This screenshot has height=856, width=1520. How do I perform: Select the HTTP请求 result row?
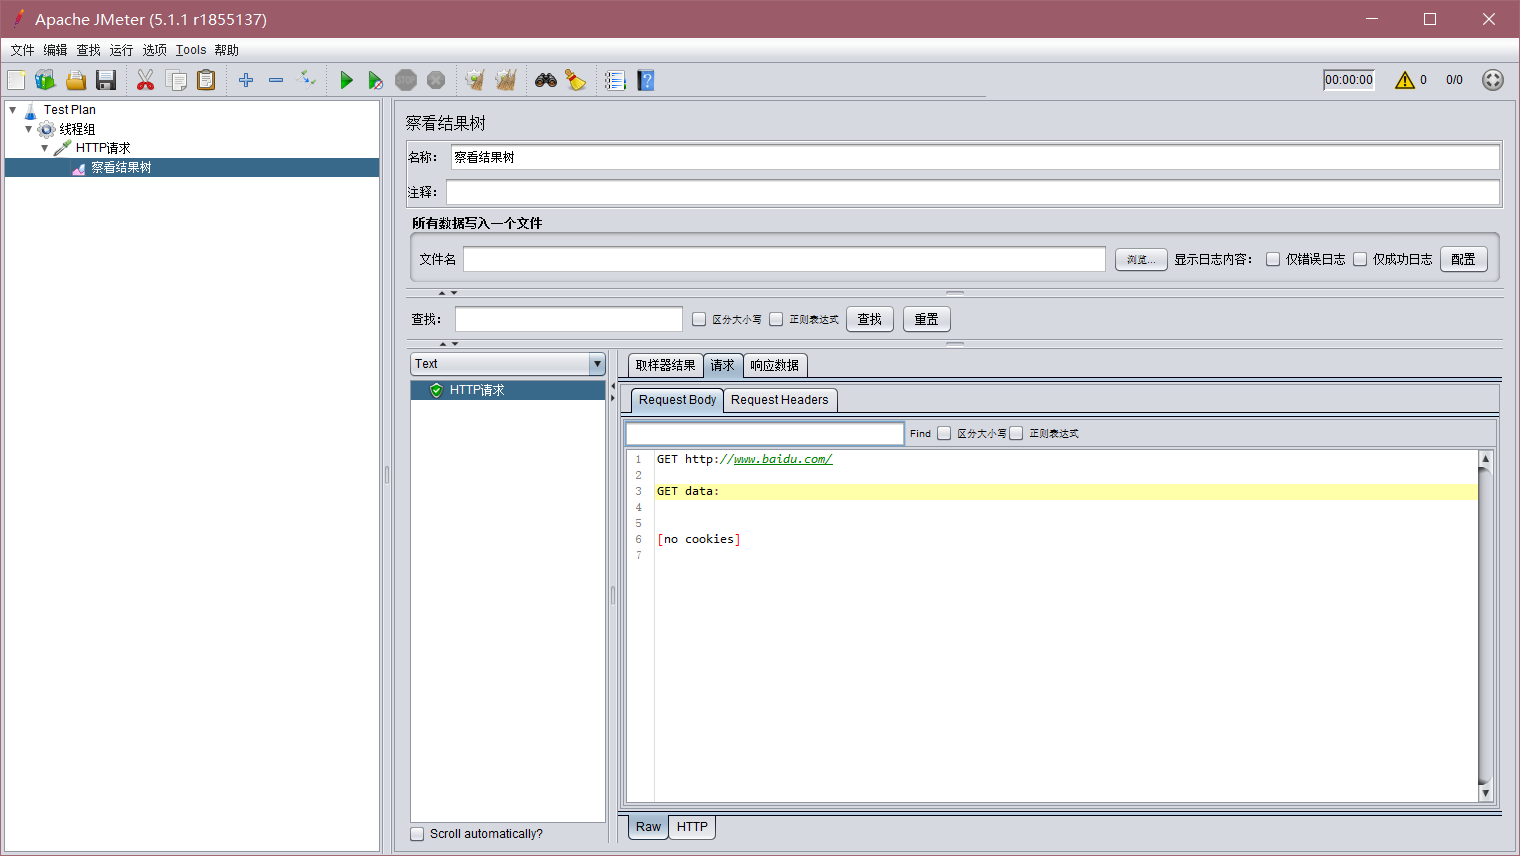(x=508, y=390)
